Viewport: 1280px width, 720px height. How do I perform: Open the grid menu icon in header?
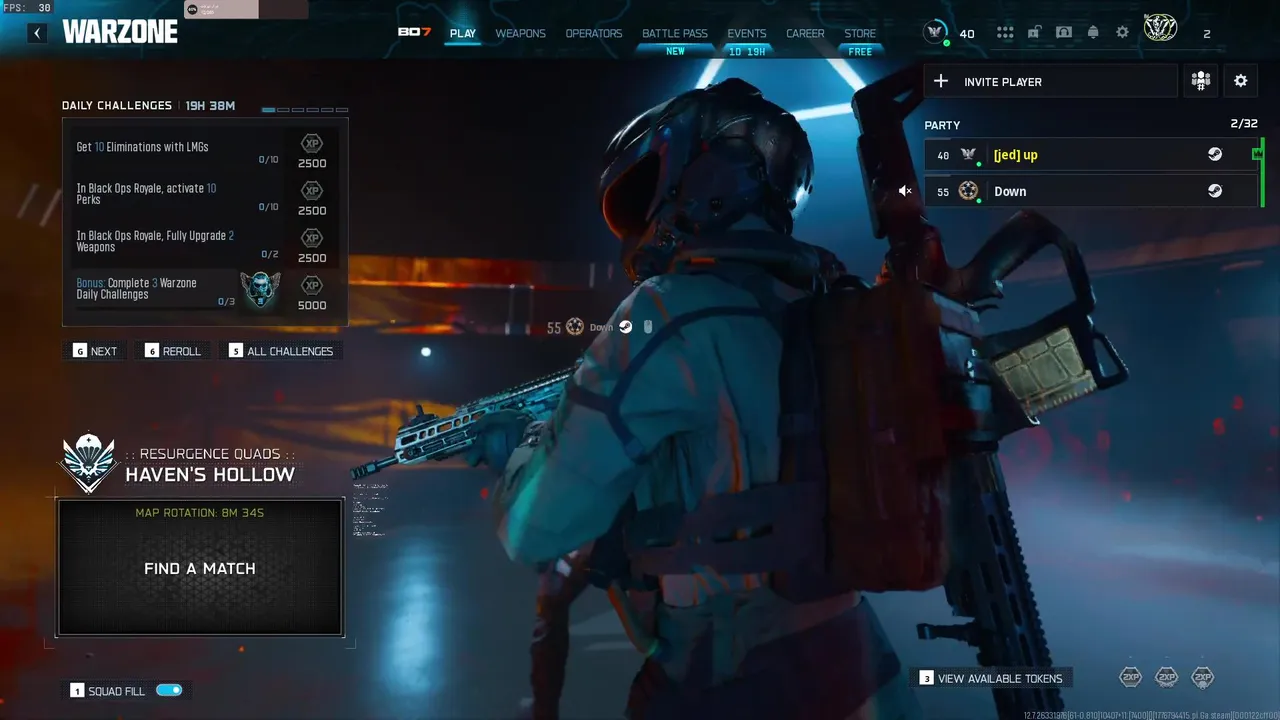pyautogui.click(x=1005, y=33)
